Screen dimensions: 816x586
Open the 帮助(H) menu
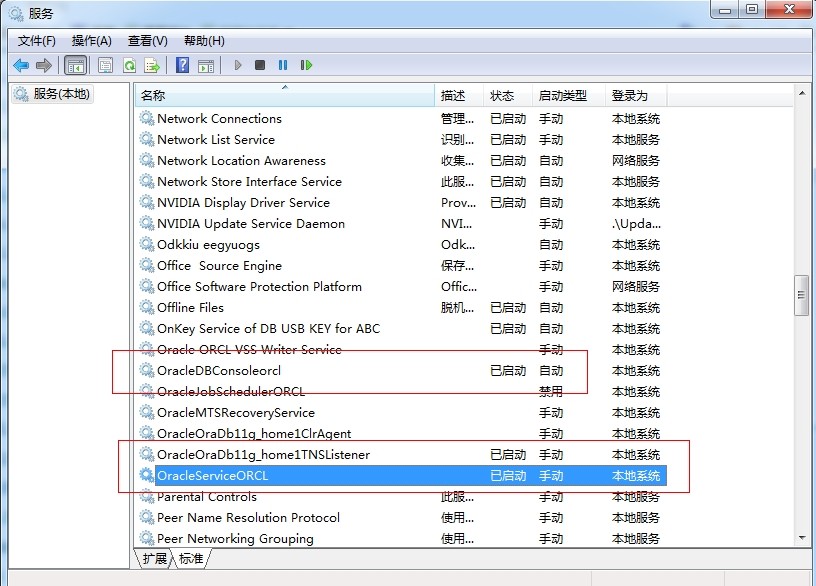[x=205, y=41]
